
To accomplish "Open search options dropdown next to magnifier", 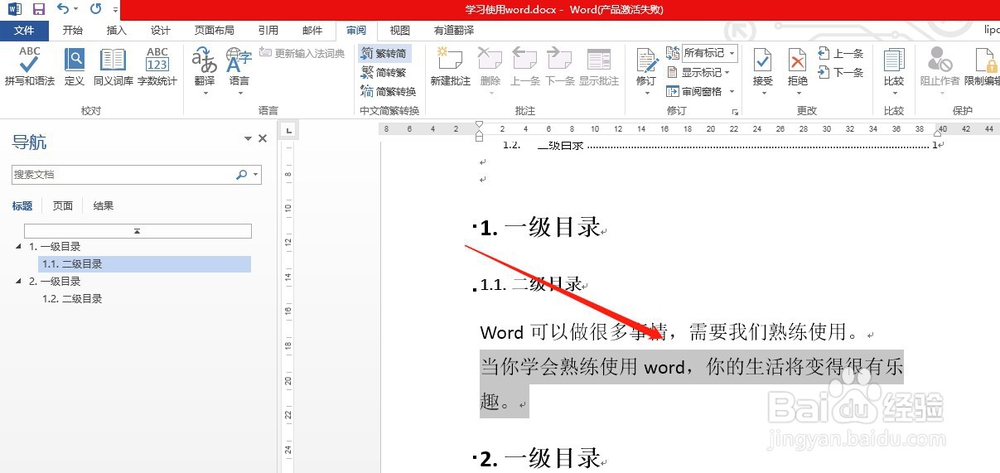I will click(256, 175).
